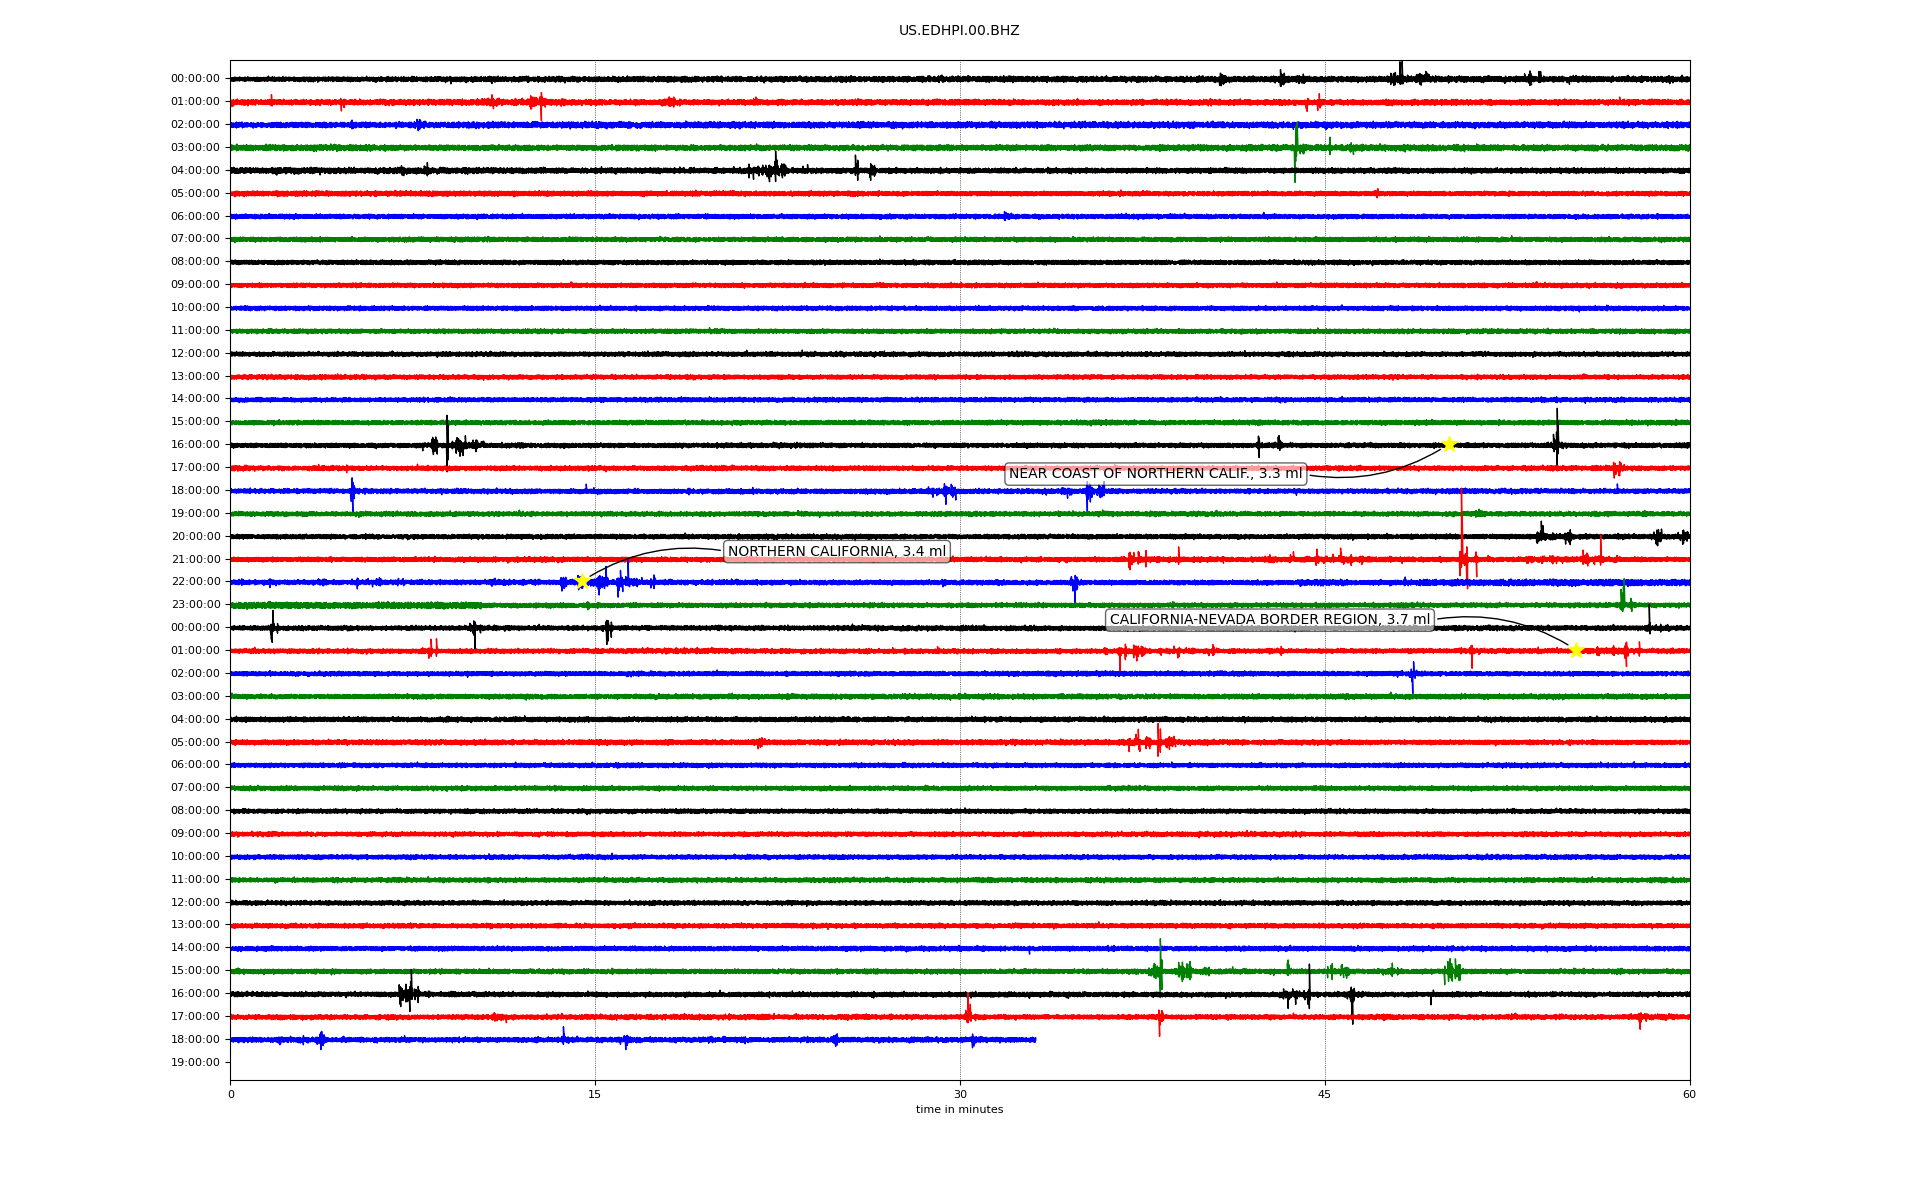The height and width of the screenshot is (1200, 1920).
Task: Click the x-axis tick label 60
Action: (x=1689, y=1094)
